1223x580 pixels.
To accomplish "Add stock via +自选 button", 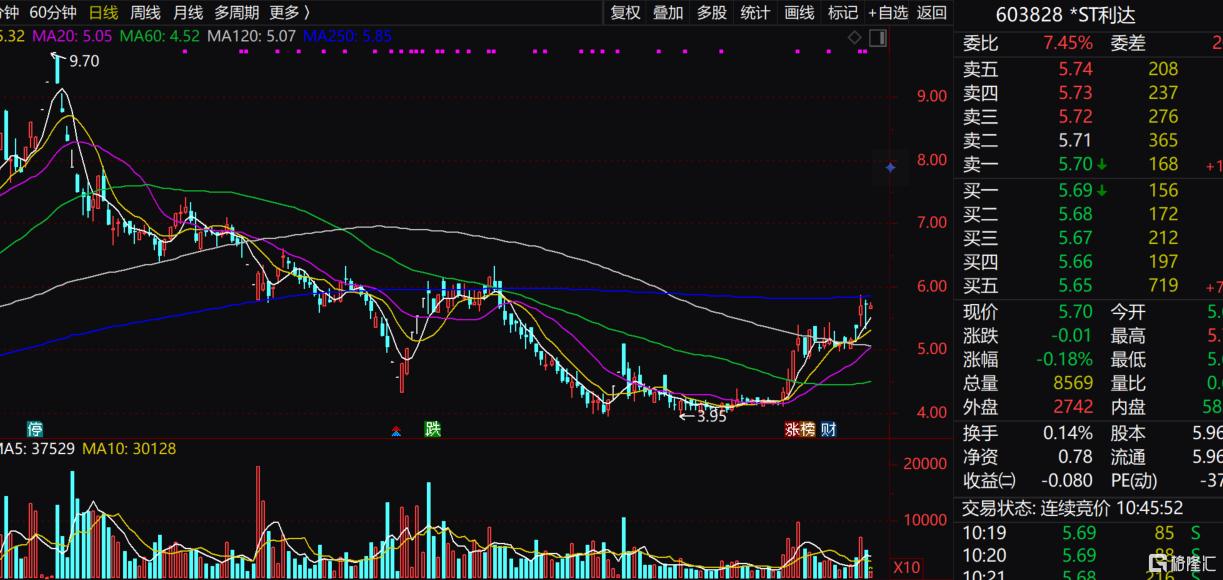I will click(888, 12).
